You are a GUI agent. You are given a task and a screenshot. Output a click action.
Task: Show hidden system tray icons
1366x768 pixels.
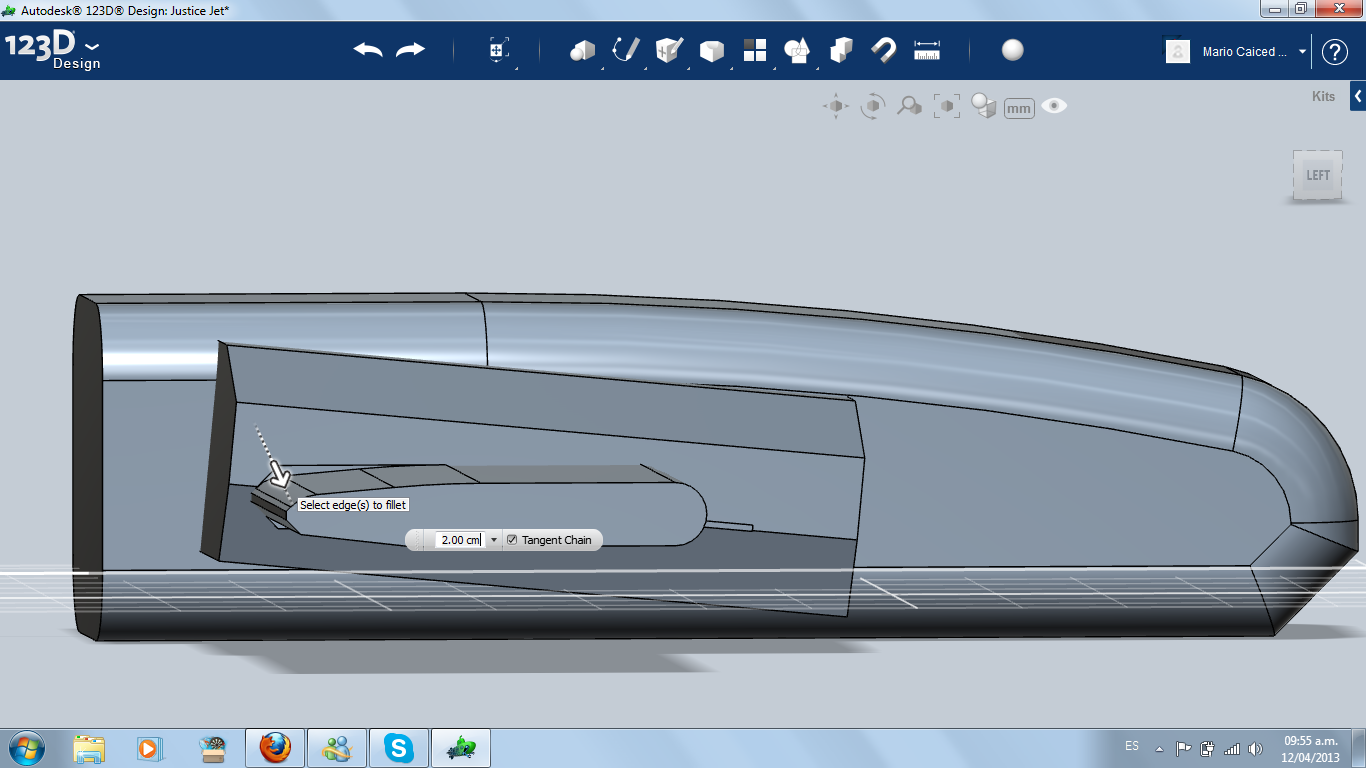coord(1159,748)
